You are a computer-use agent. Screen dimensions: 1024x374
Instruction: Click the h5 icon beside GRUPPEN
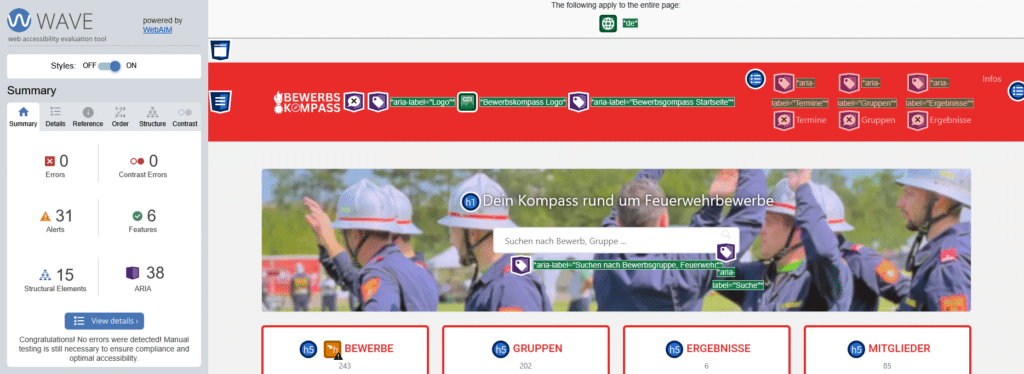(500, 349)
